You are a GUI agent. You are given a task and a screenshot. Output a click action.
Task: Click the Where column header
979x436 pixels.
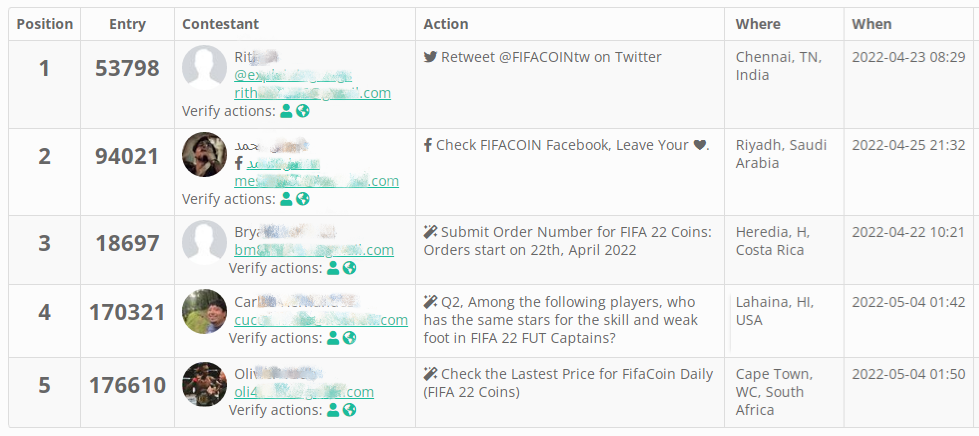point(758,24)
